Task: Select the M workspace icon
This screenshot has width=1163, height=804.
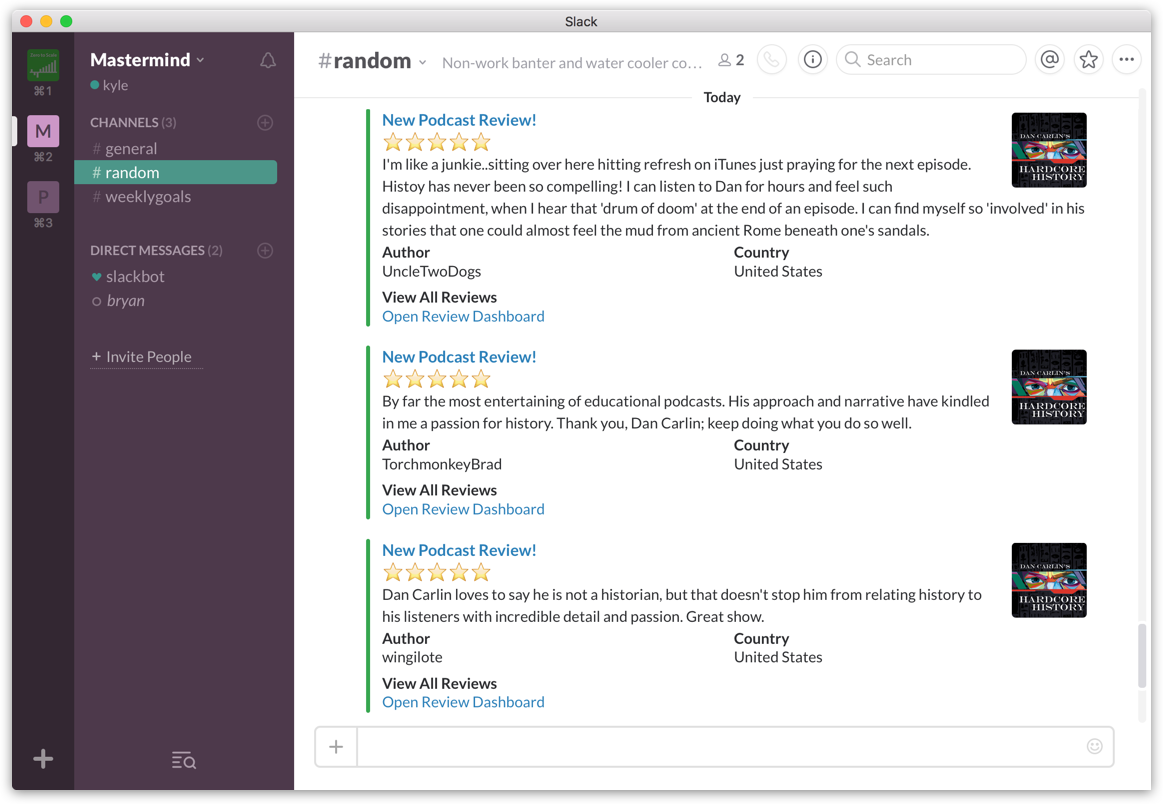Action: (43, 131)
